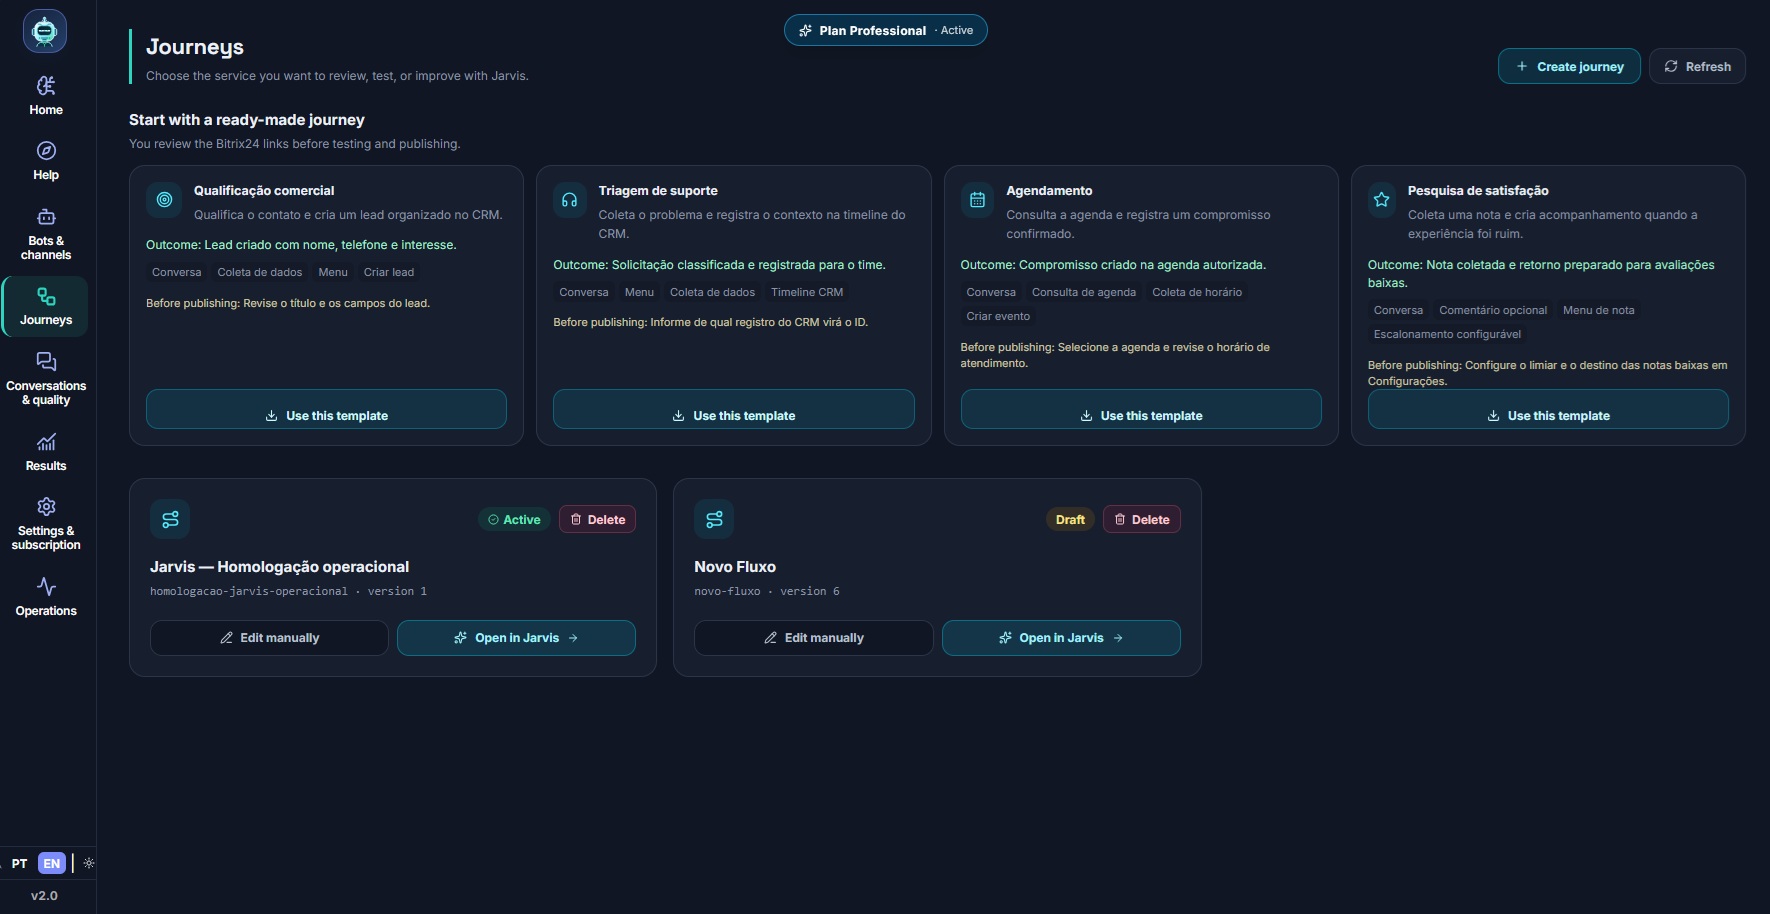
Task: Select the Journeys sidebar item
Action: tap(46, 306)
